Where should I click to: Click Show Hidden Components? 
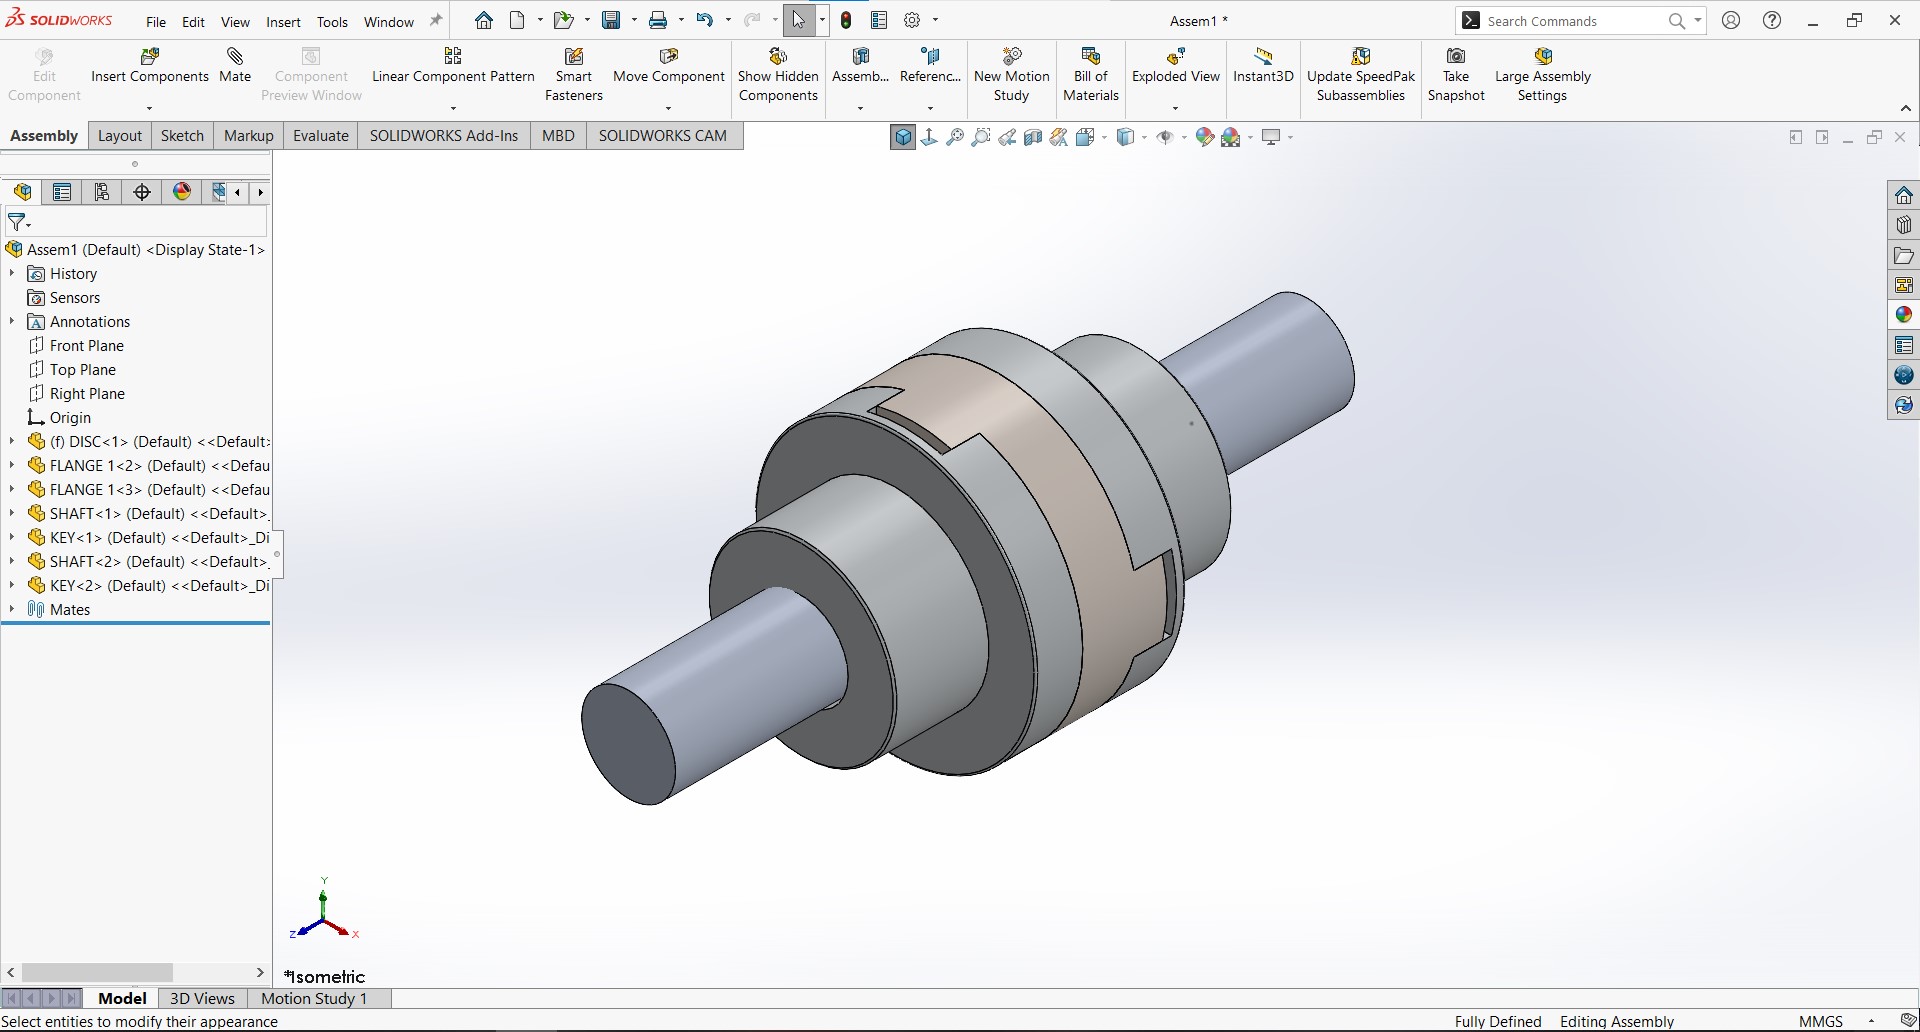tap(778, 75)
